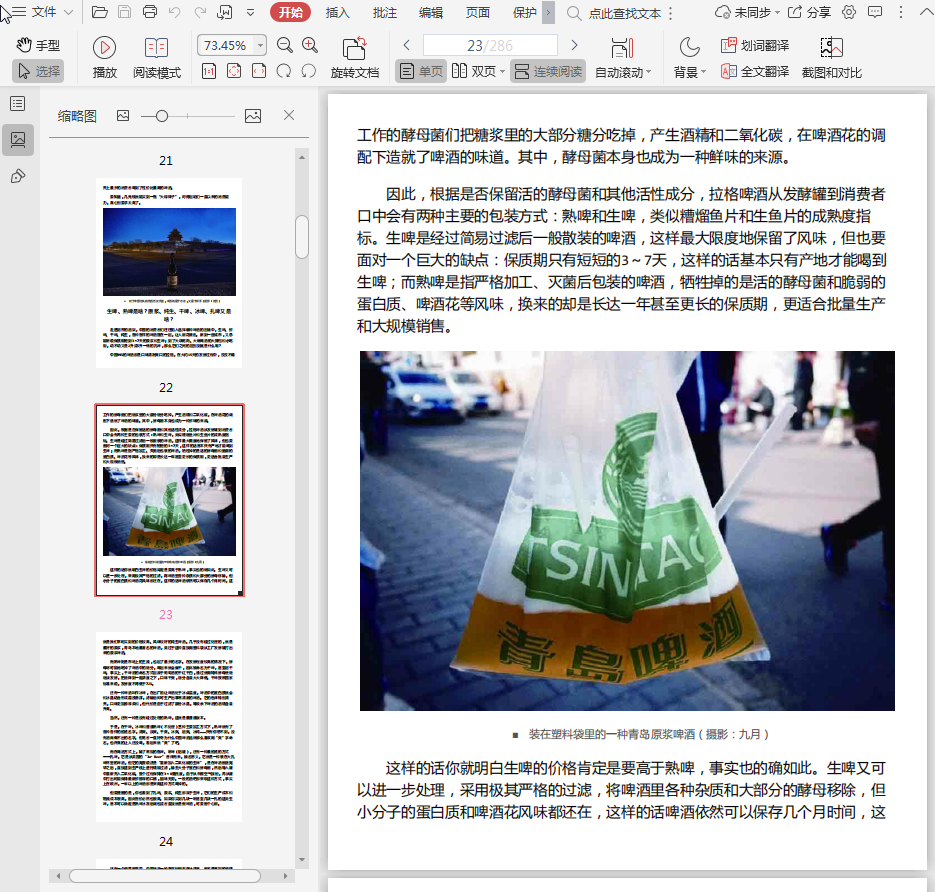Screen dimensions: 935x892
Task: Open the 保护 tab
Action: (525, 13)
